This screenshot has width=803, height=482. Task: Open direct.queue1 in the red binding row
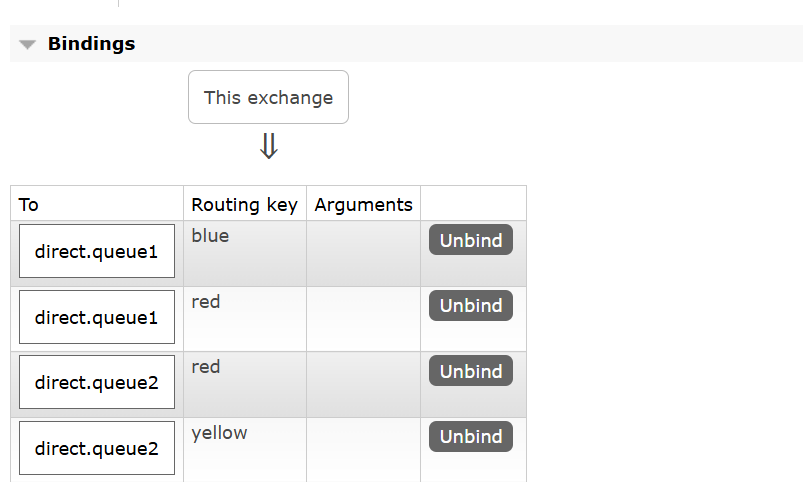click(x=97, y=317)
